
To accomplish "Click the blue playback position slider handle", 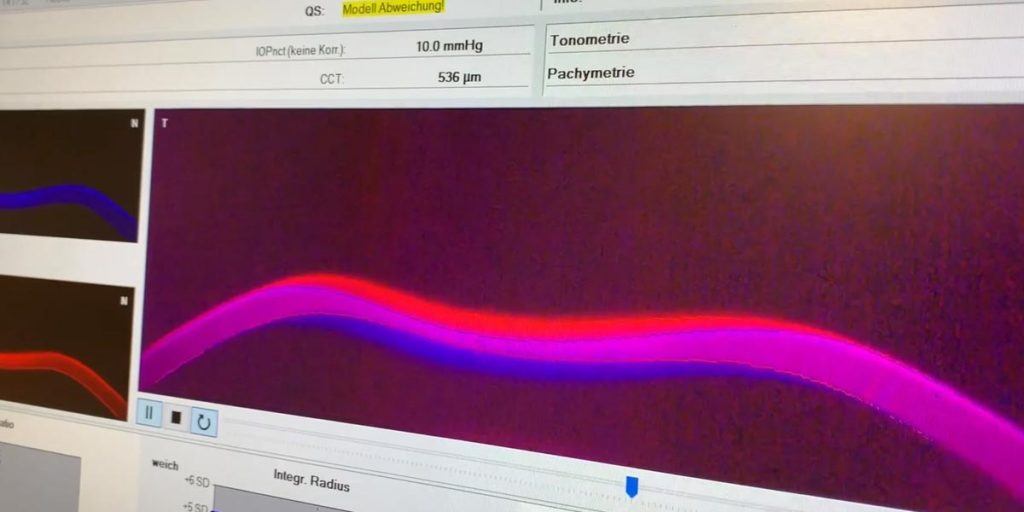I will tap(632, 487).
